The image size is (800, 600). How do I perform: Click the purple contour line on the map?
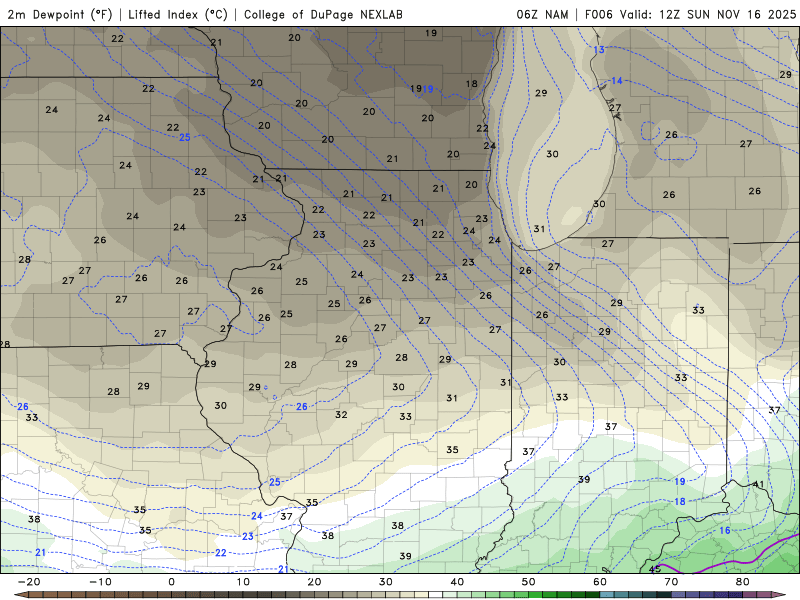coord(735,561)
